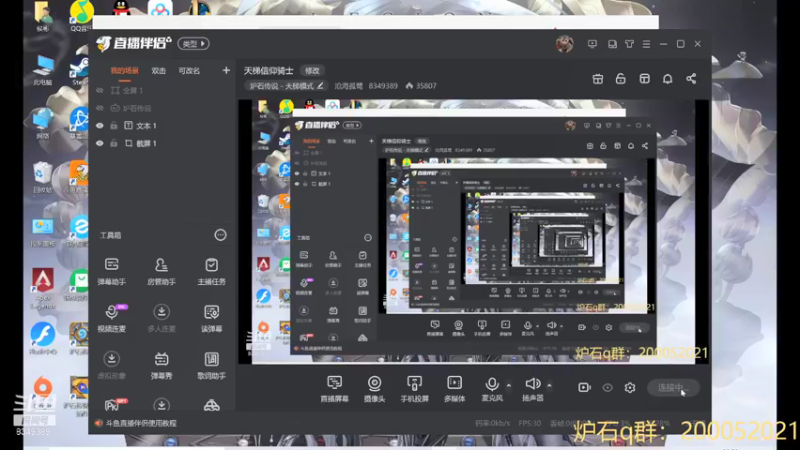Open the hamburger menu in title bar
This screenshot has width=800, height=450.
(646, 44)
